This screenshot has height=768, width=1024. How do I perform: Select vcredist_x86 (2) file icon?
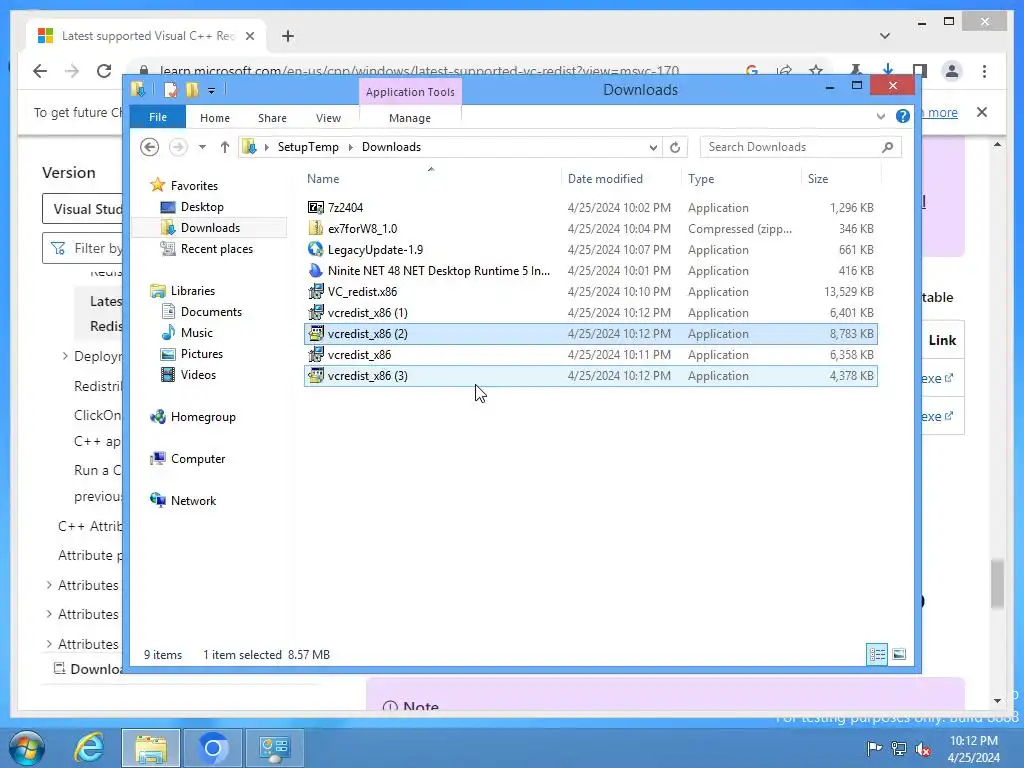point(315,334)
